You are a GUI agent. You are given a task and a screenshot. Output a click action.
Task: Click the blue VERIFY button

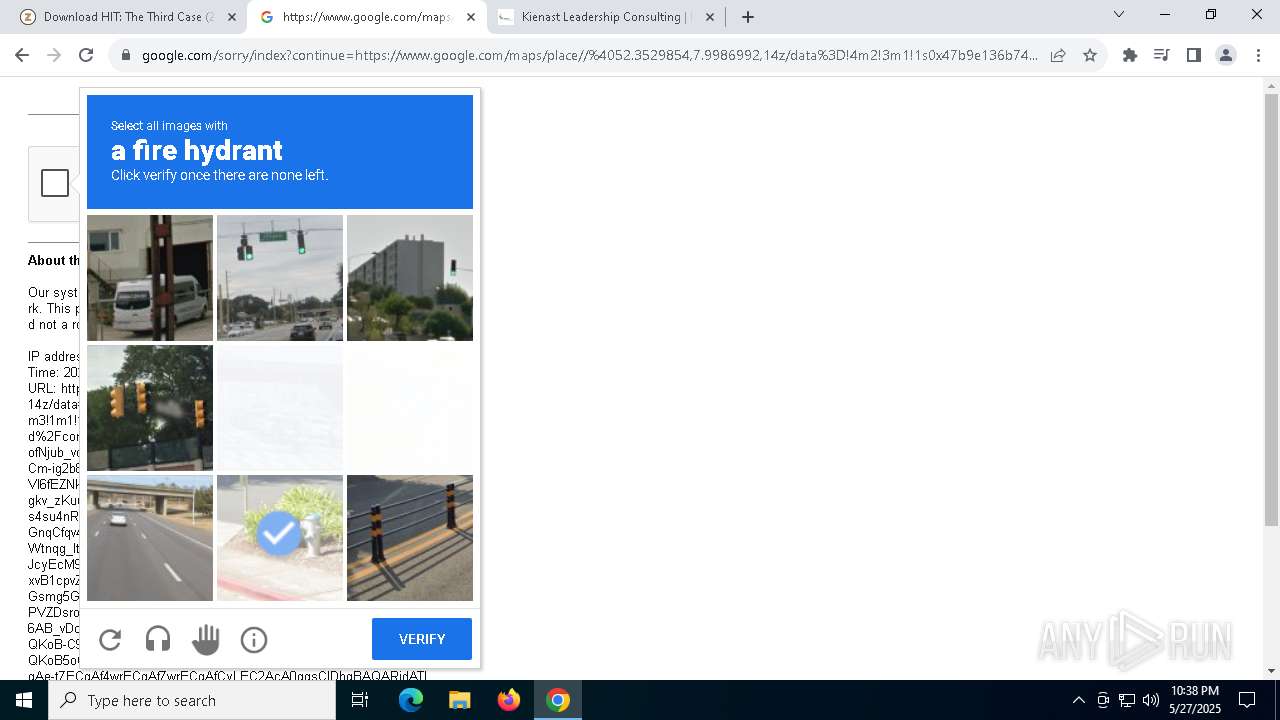pyautogui.click(x=422, y=639)
